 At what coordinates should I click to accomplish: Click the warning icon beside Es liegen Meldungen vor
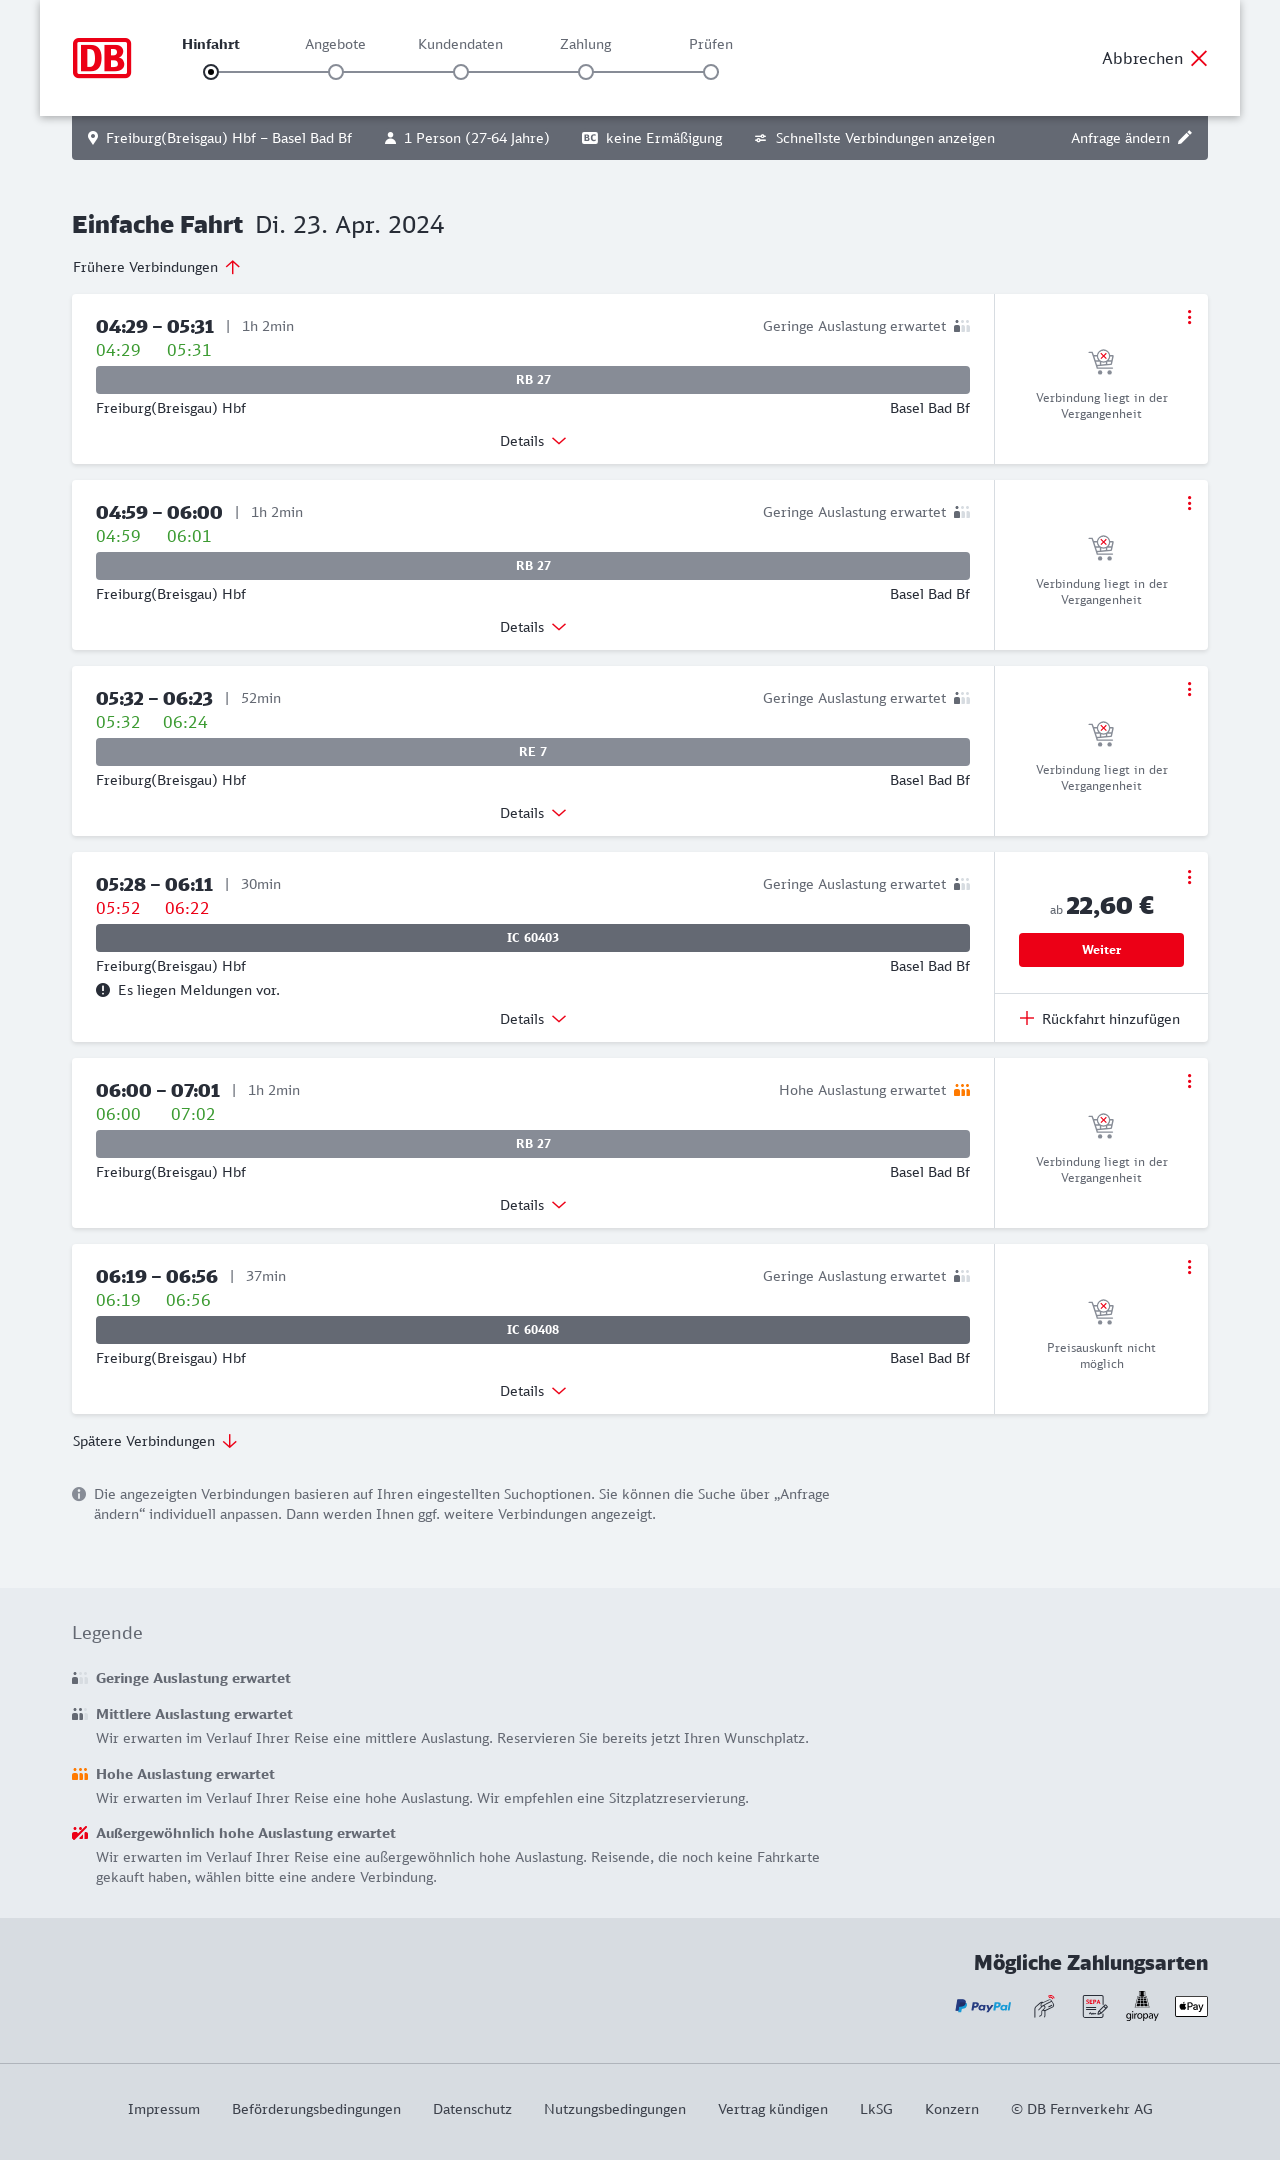click(103, 990)
